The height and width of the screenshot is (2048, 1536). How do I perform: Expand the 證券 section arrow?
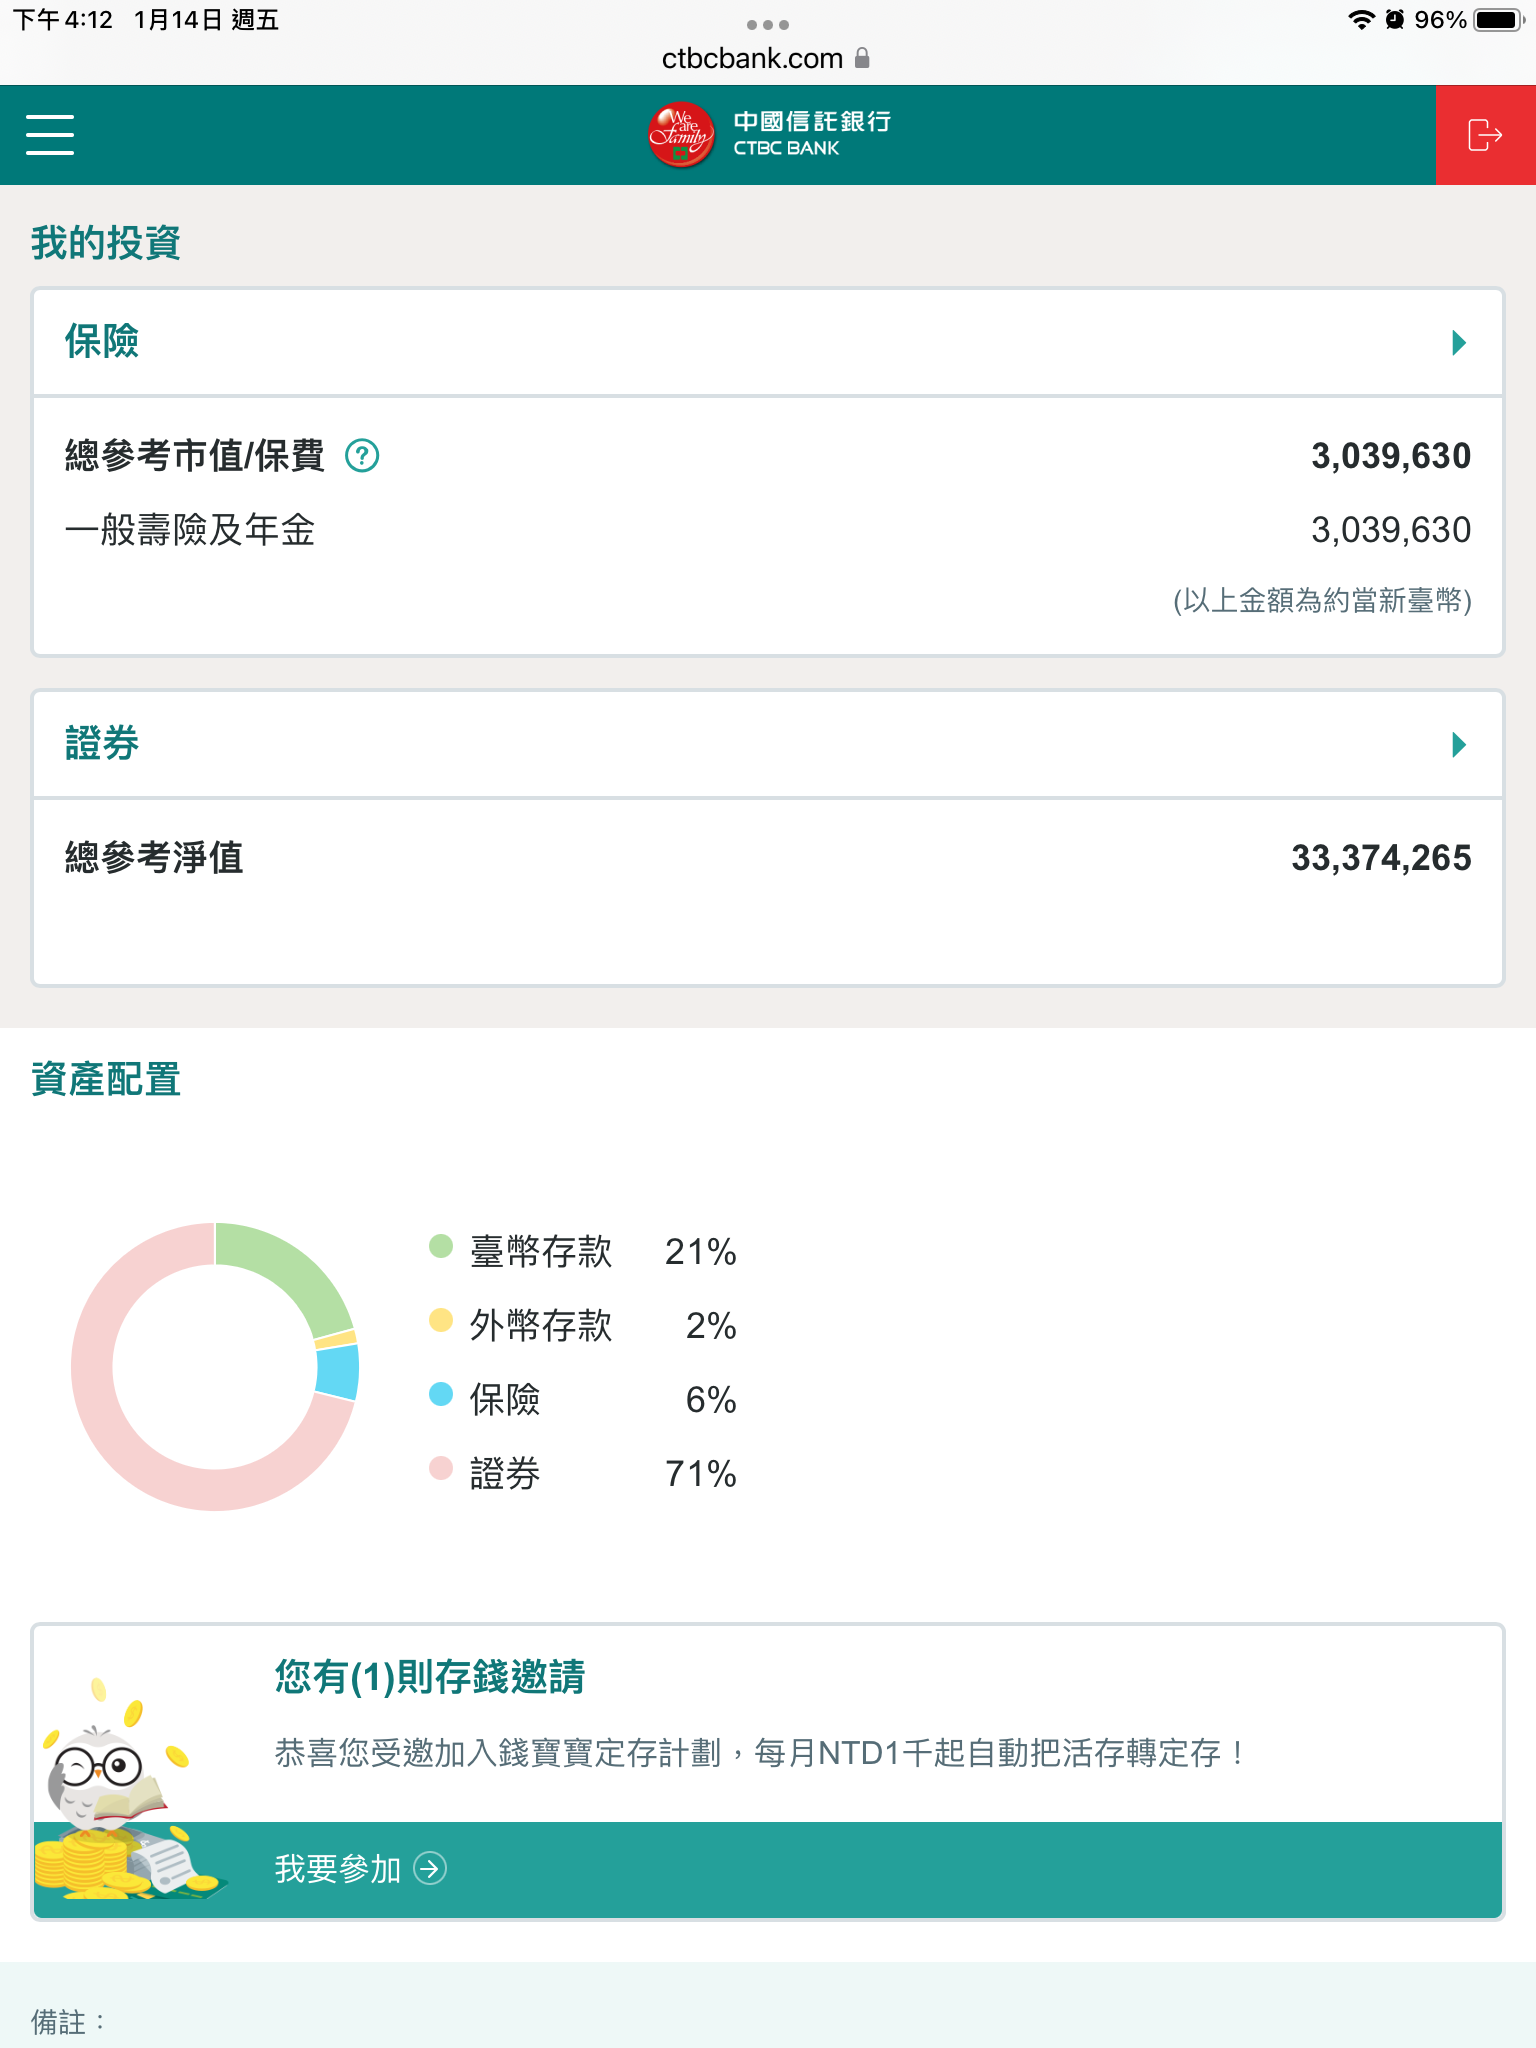pos(1459,745)
